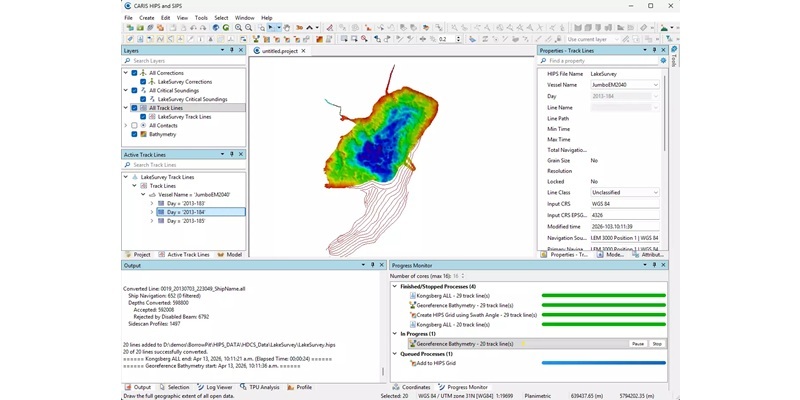Pin the Output panel
Image resolution: width=800 pixels, height=400 pixels.
tap(372, 265)
